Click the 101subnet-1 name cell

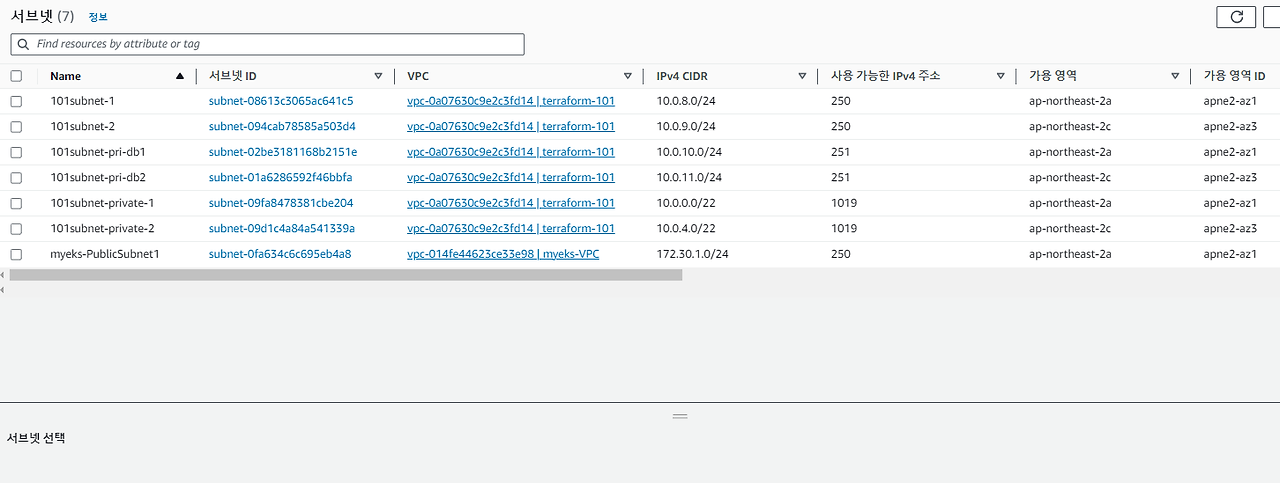82,101
